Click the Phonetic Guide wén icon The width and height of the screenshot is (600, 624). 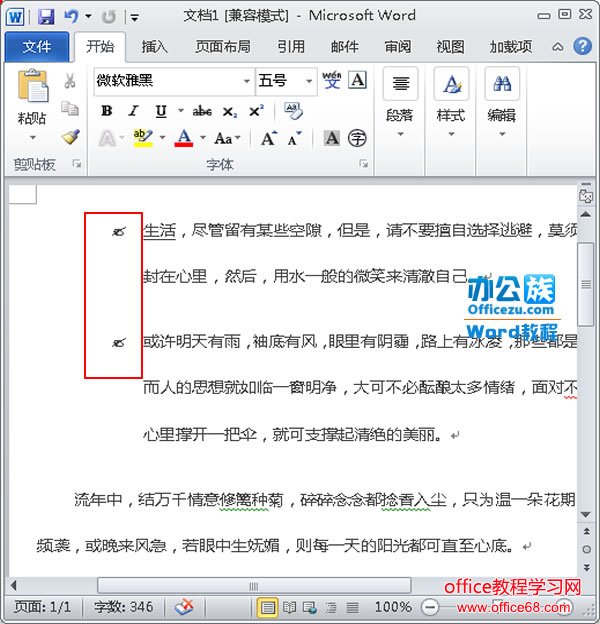[x=331, y=80]
